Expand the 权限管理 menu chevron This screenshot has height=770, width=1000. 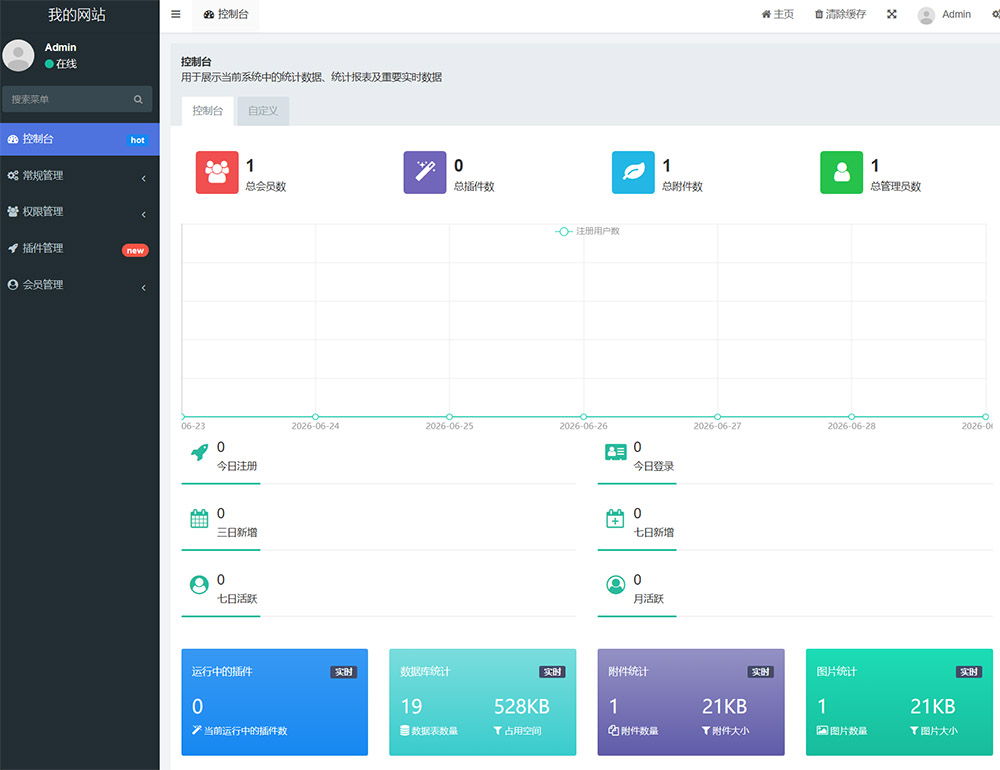pyautogui.click(x=143, y=214)
